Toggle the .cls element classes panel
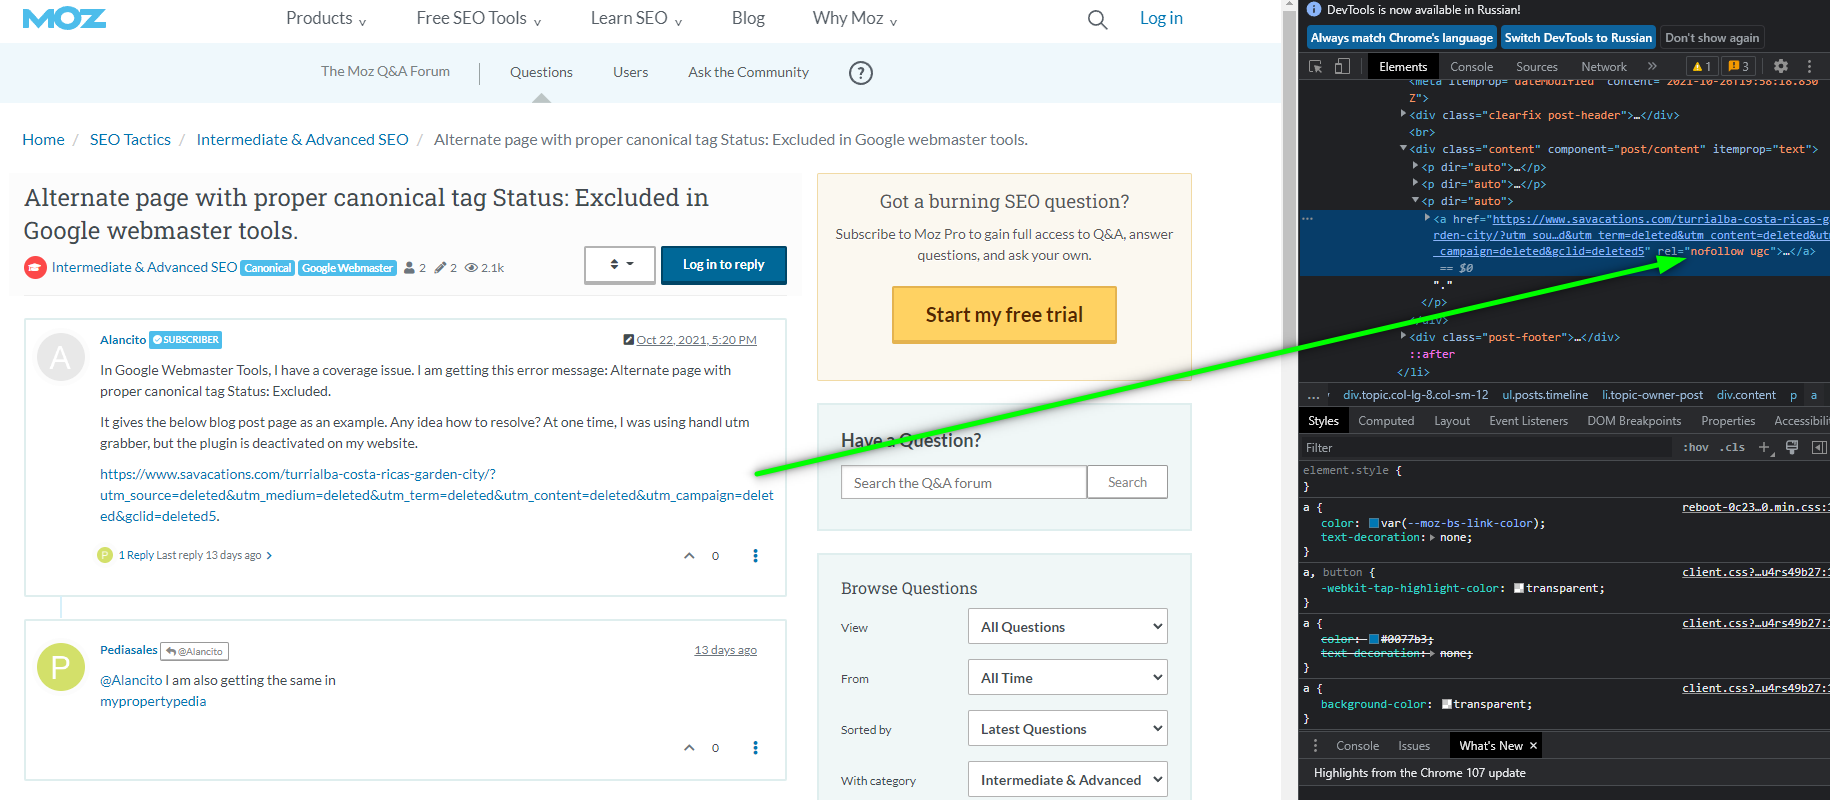 pyautogui.click(x=1733, y=448)
